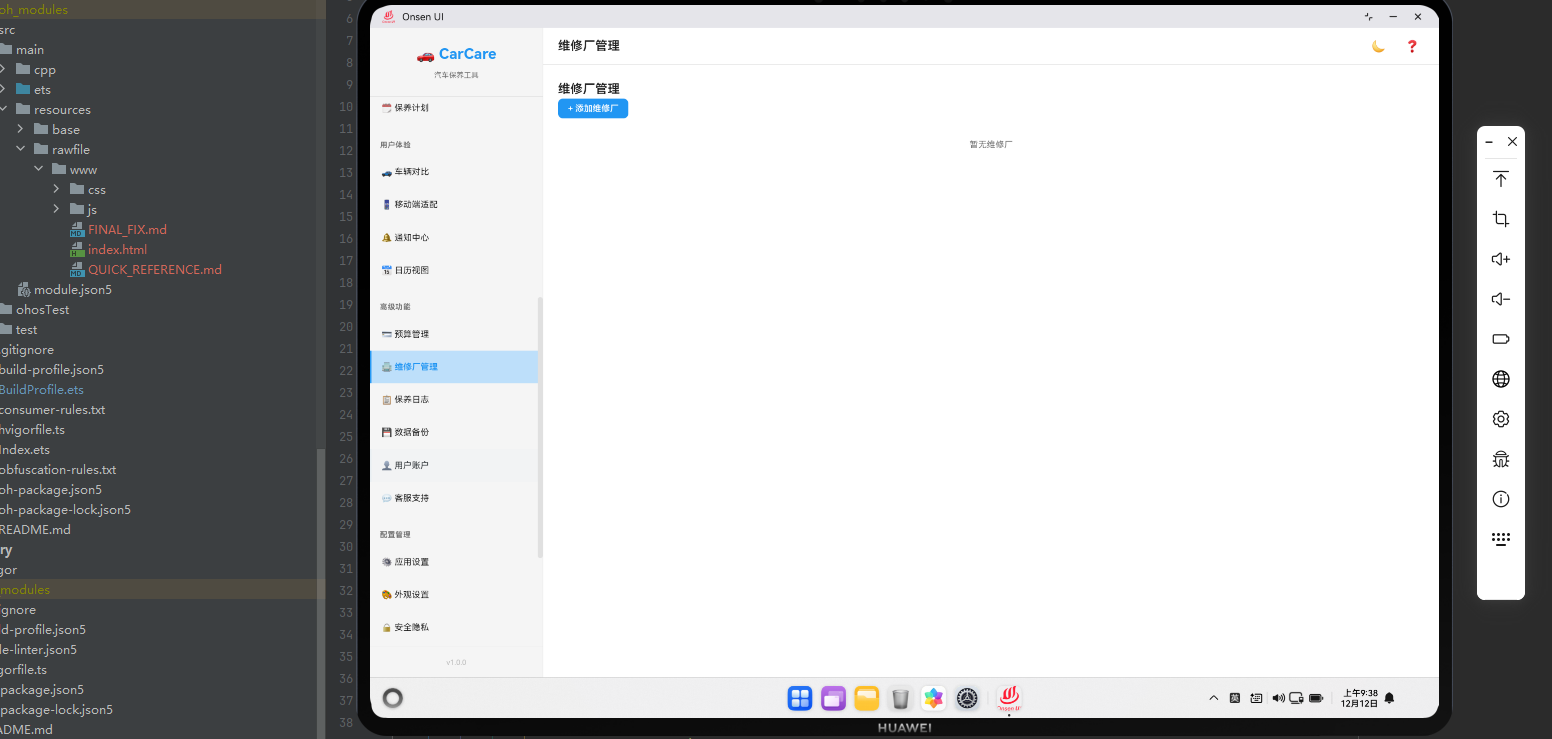Open the purple multitask window icon in dock
The height and width of the screenshot is (739, 1552).
(833, 698)
